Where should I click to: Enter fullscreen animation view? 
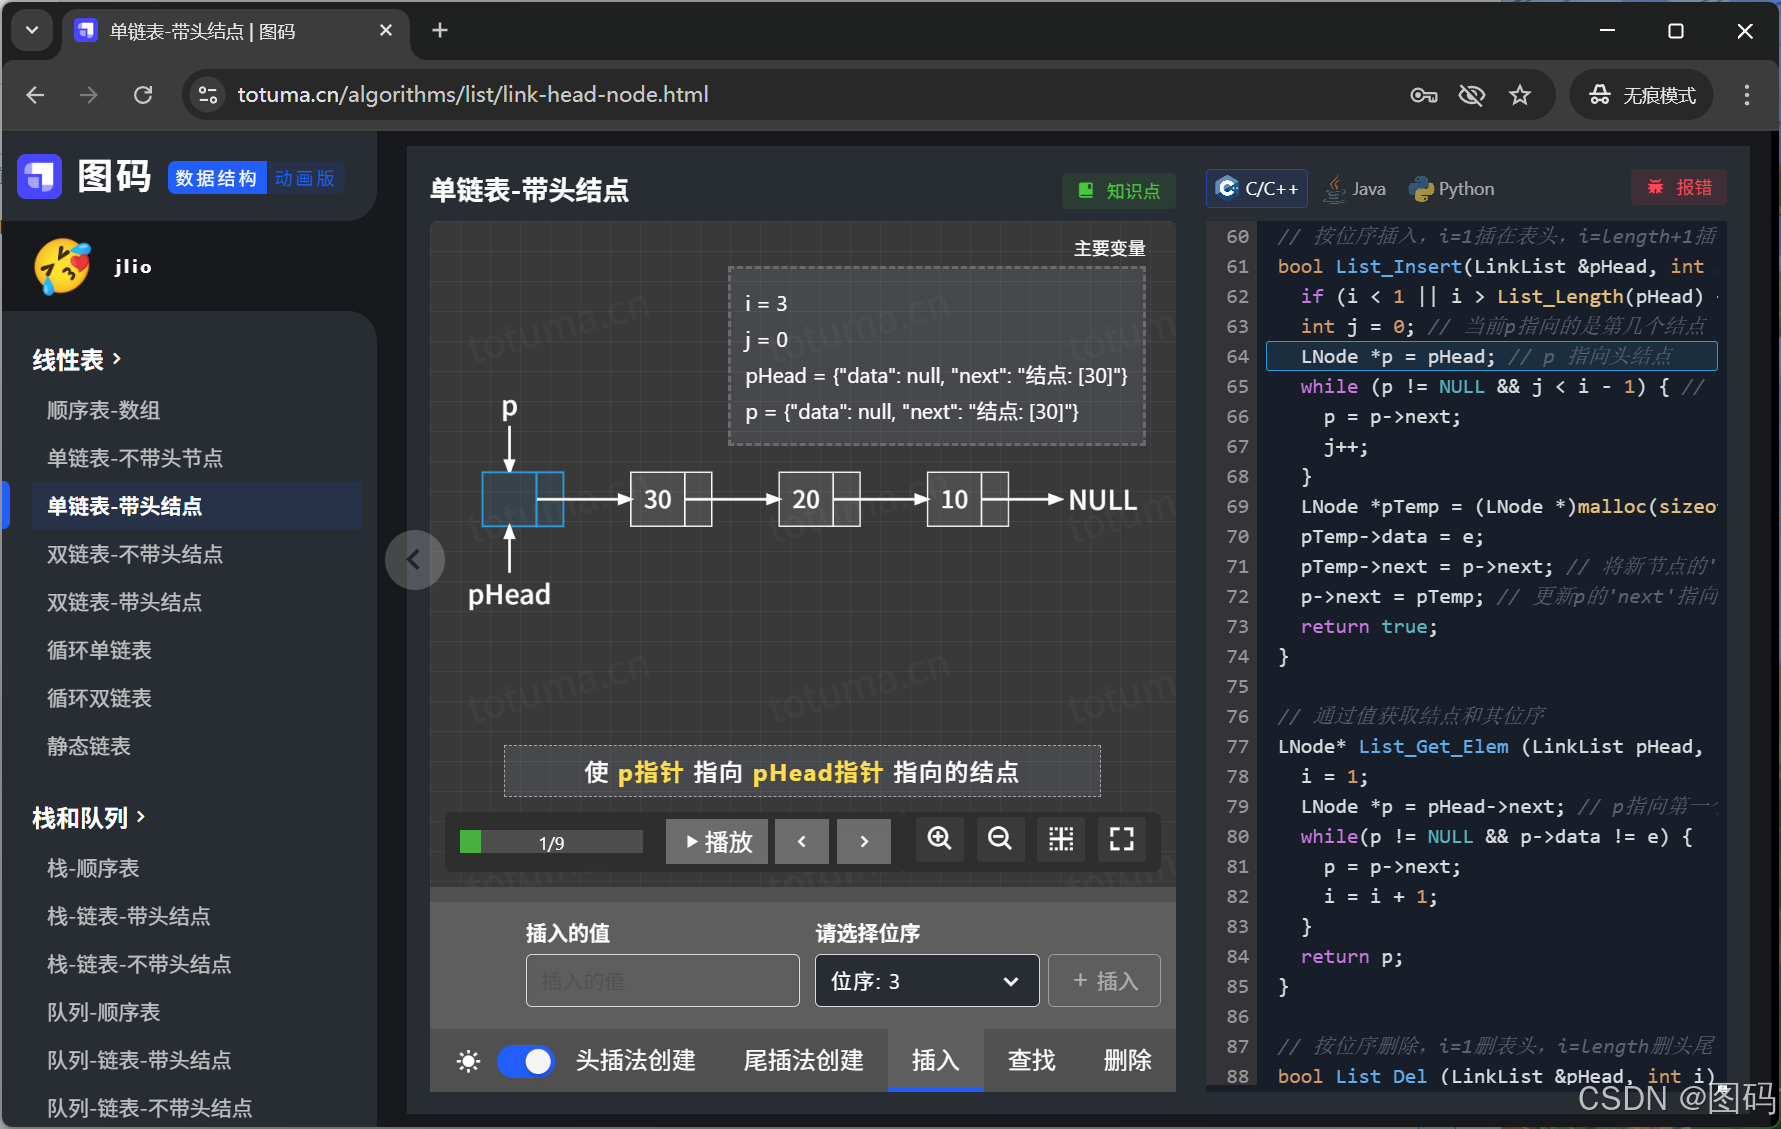tap(1122, 839)
